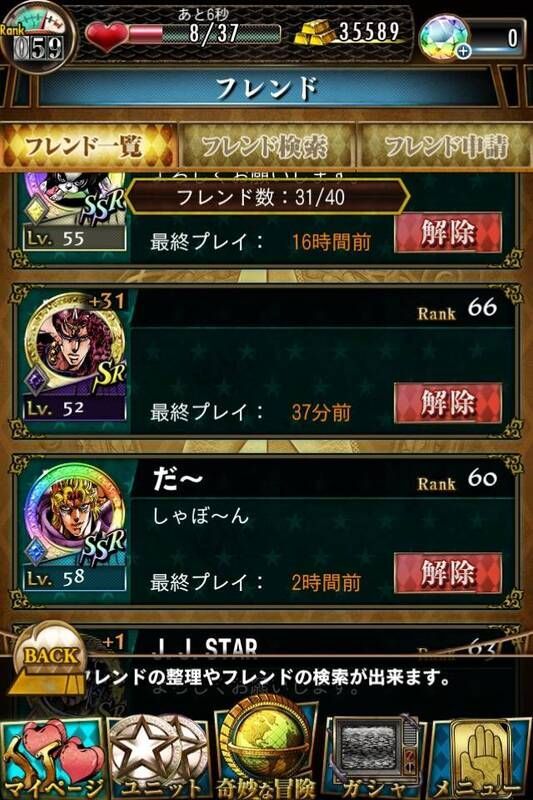The image size is (533, 800).
Task: Tap the SSR Lv. 58 character portrait
Action: pyautogui.click(x=74, y=524)
